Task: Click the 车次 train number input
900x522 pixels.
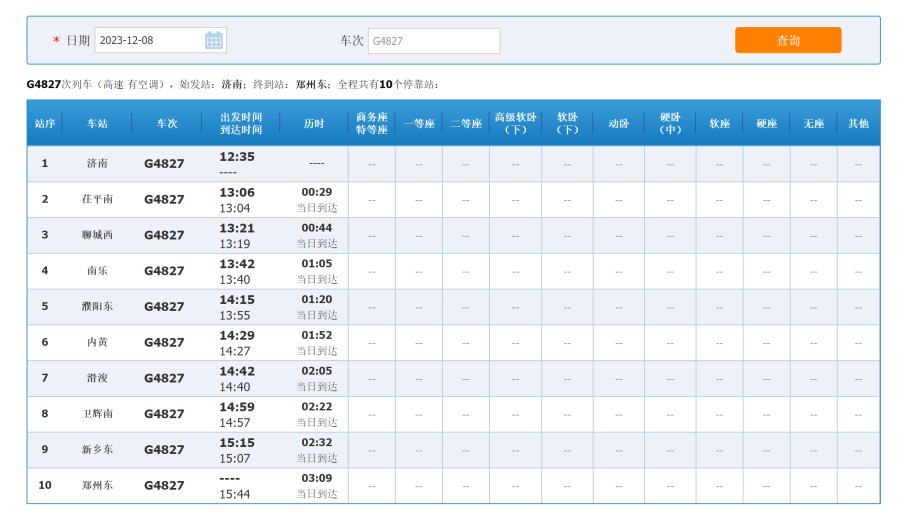Action: pos(433,41)
